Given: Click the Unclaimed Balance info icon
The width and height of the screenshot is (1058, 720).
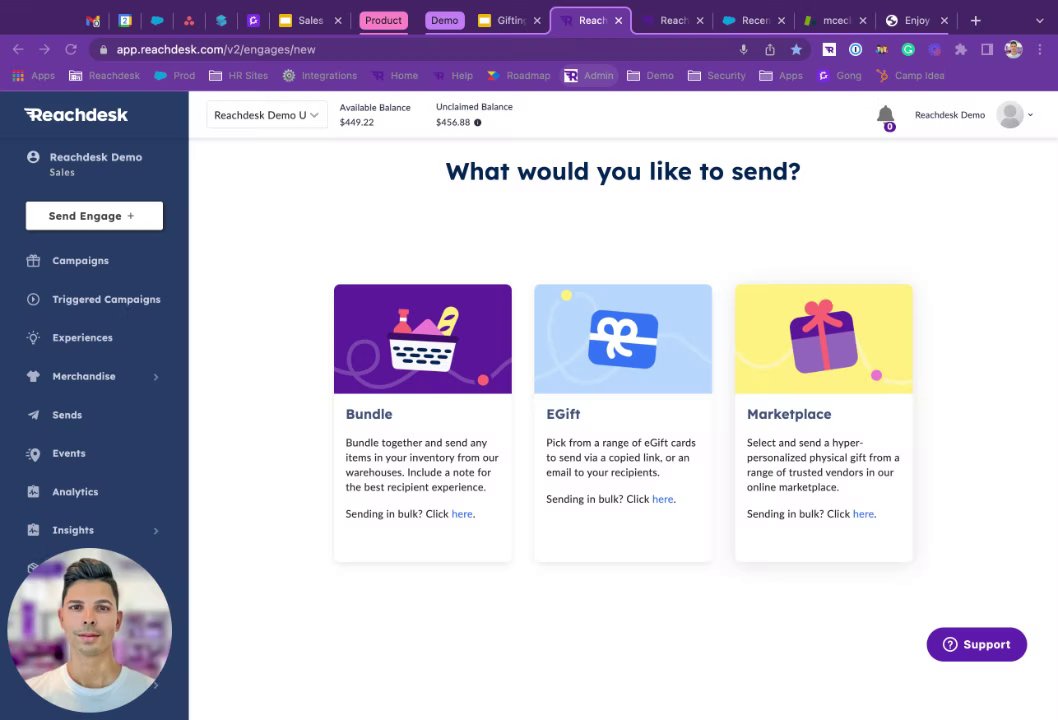Looking at the screenshot, I should pos(478,123).
